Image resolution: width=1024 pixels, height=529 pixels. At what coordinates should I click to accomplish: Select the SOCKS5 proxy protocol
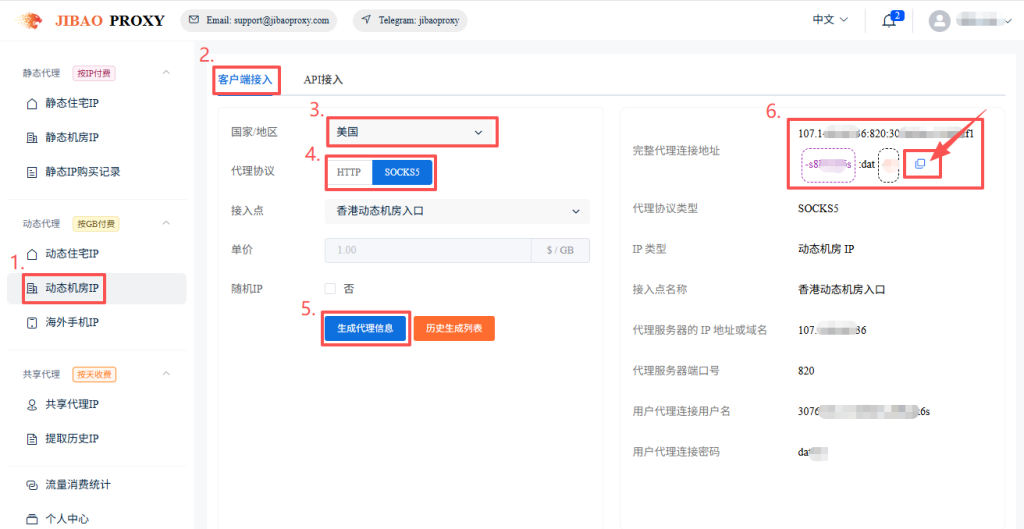coord(402,172)
